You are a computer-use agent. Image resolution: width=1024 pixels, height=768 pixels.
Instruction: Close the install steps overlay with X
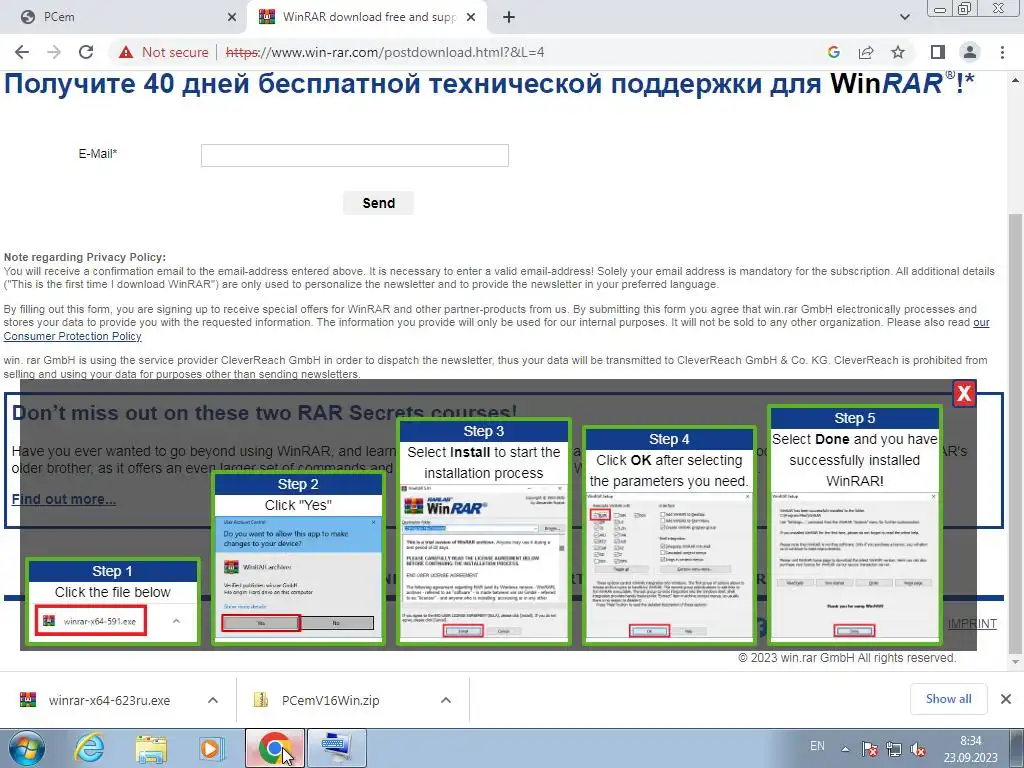964,393
